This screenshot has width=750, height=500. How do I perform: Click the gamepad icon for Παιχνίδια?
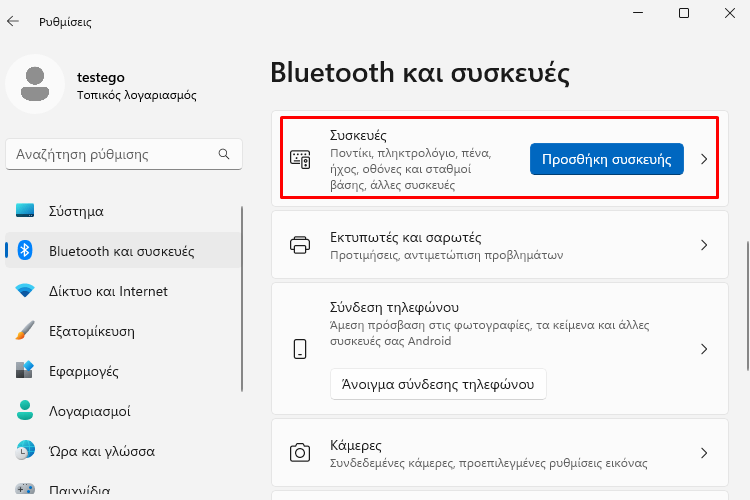click(x=25, y=489)
